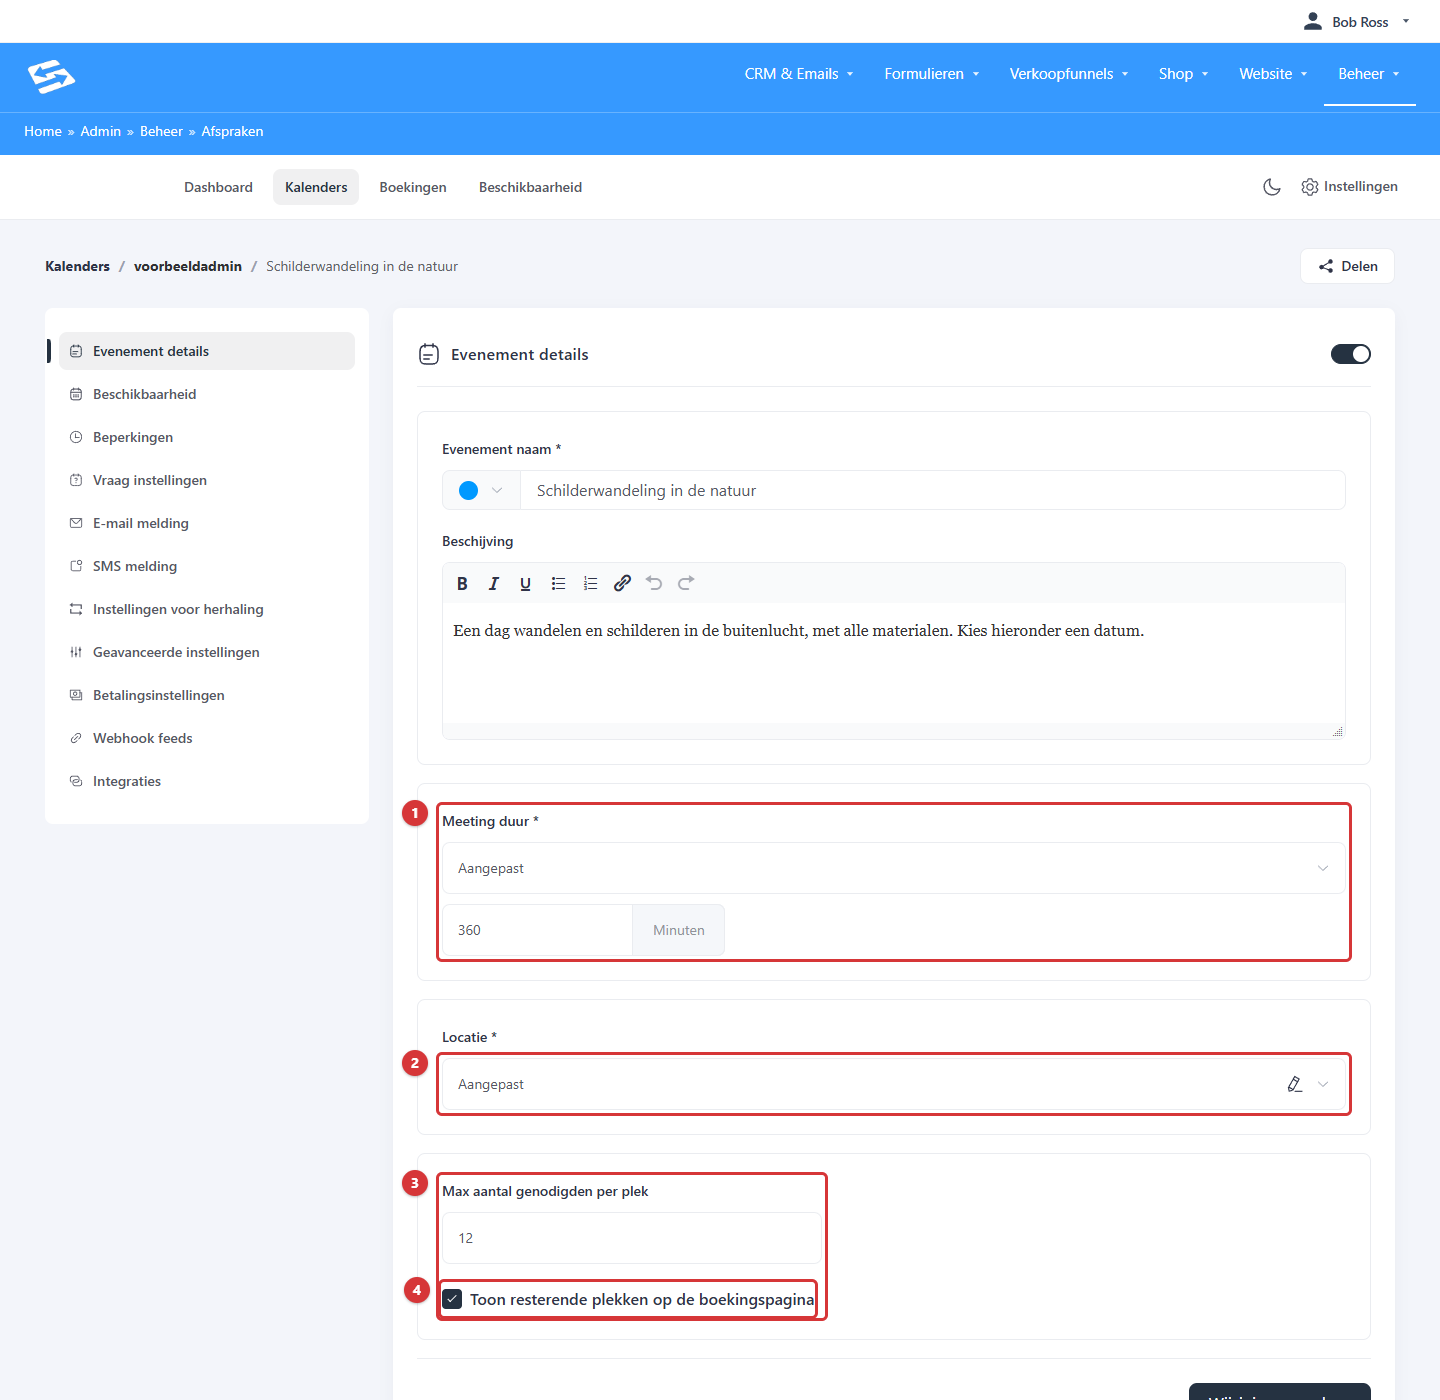Click the Max aantal genodigden field

click(x=632, y=1238)
